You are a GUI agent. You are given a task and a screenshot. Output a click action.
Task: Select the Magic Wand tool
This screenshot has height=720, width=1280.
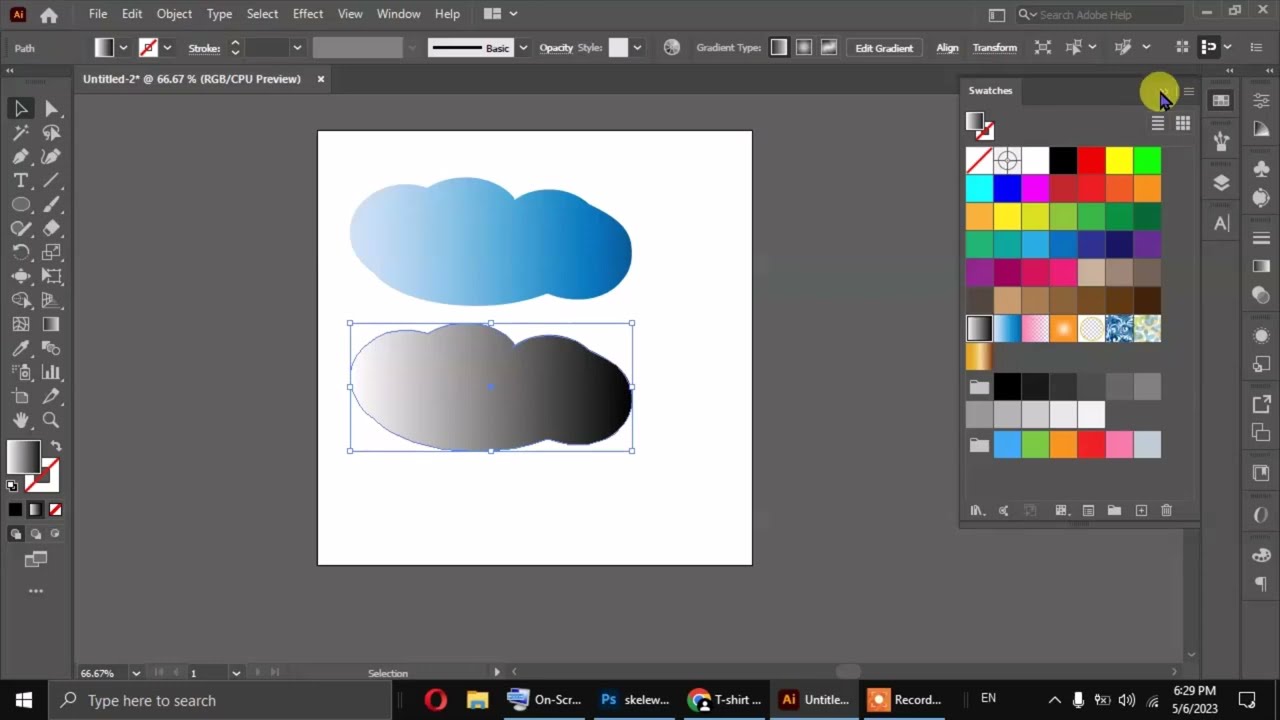[21, 132]
